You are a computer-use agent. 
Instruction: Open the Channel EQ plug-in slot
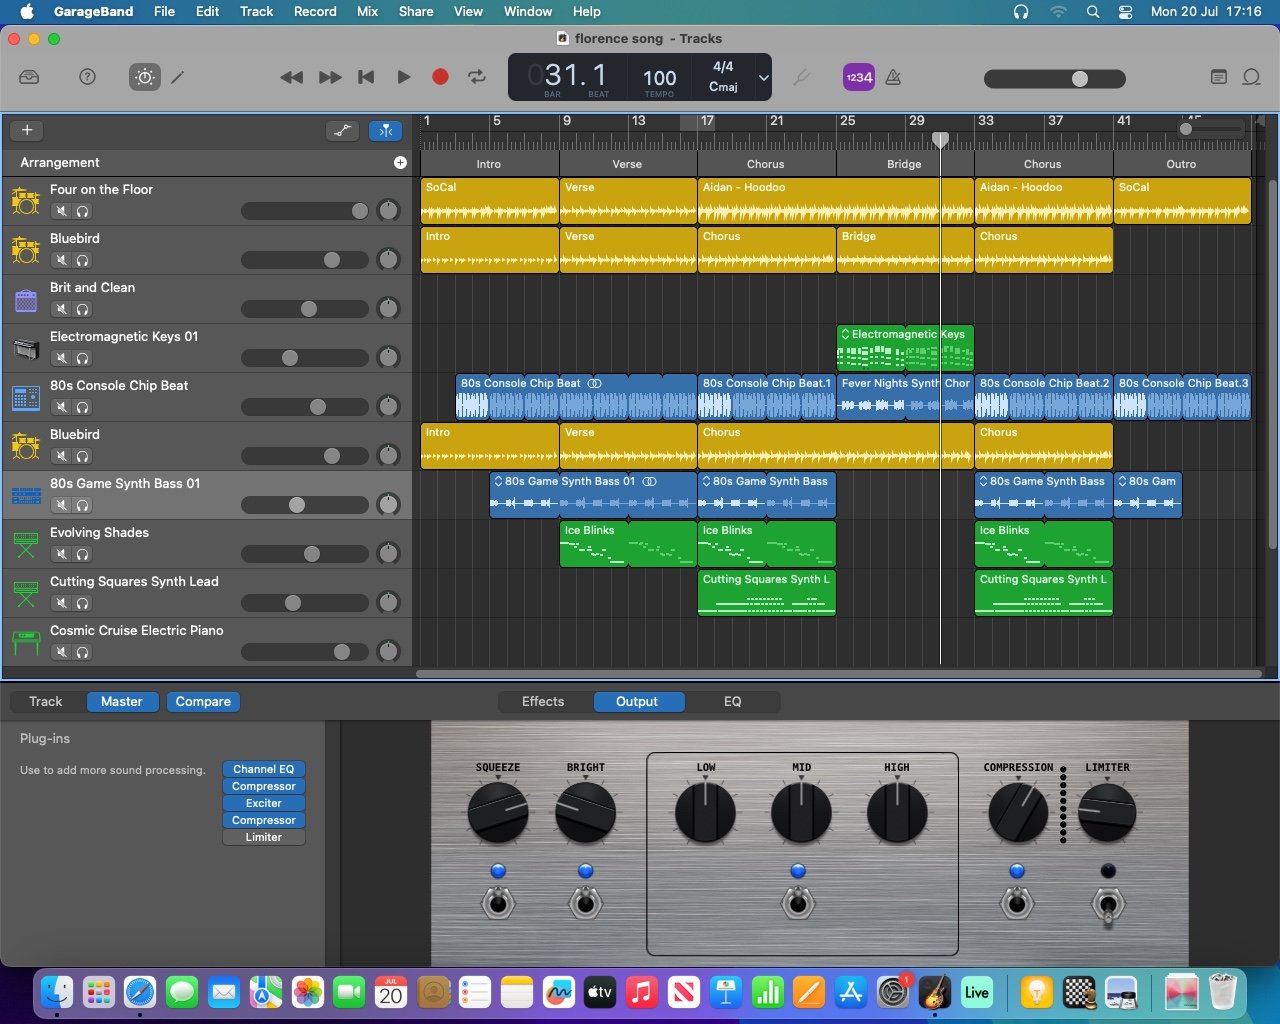coord(264,769)
